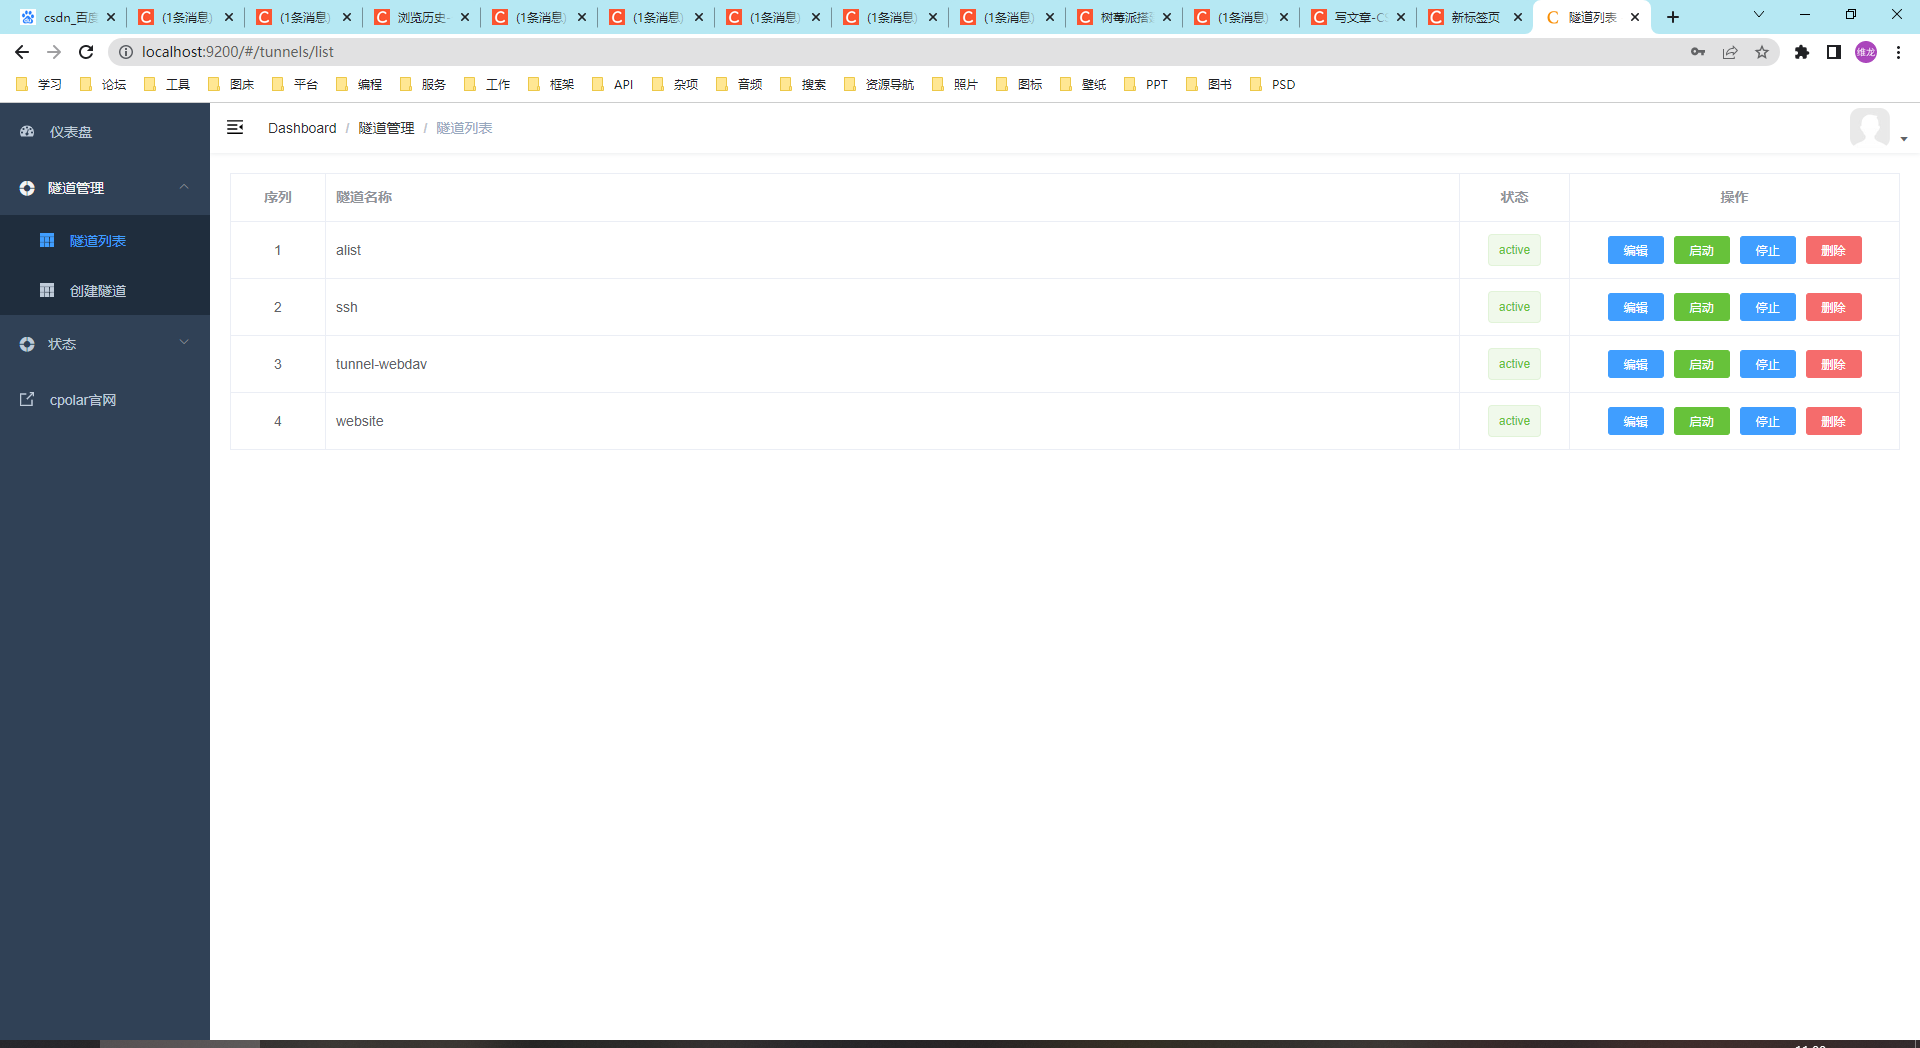Click the active status tag for alist

[1514, 250]
